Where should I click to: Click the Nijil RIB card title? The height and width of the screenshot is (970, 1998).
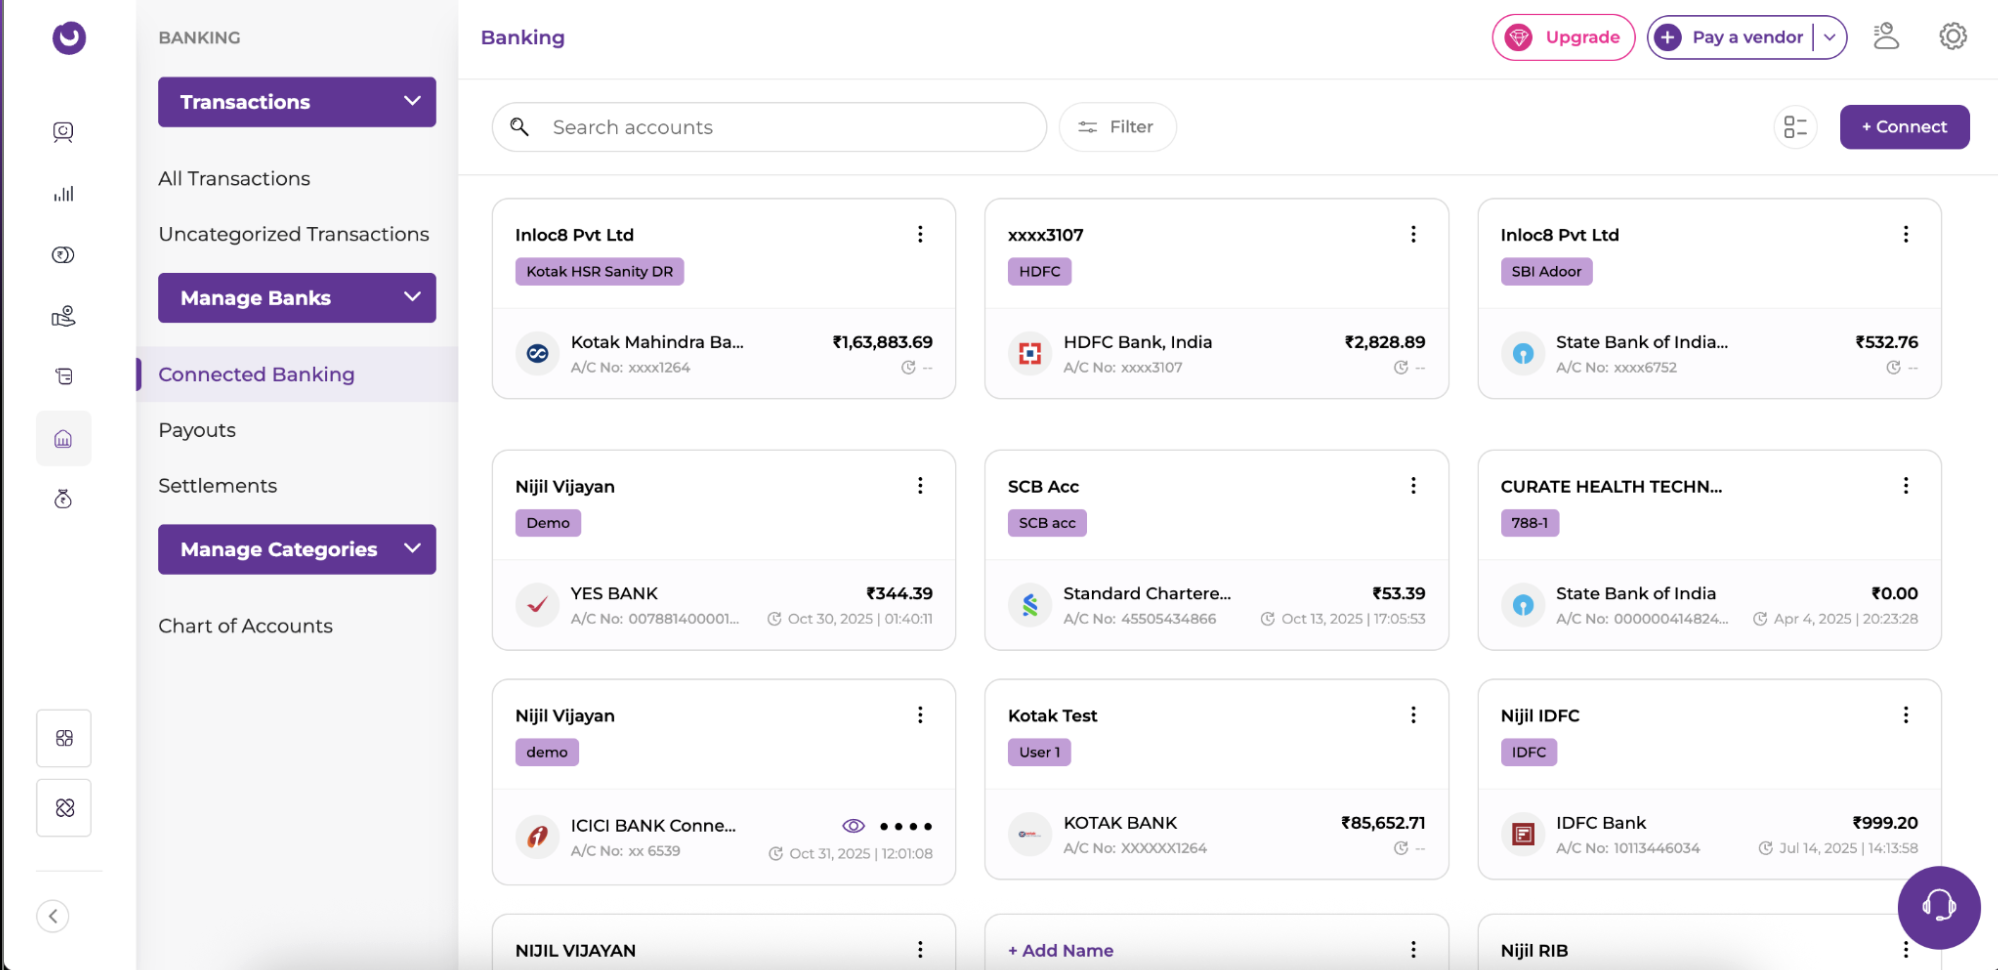click(1534, 951)
